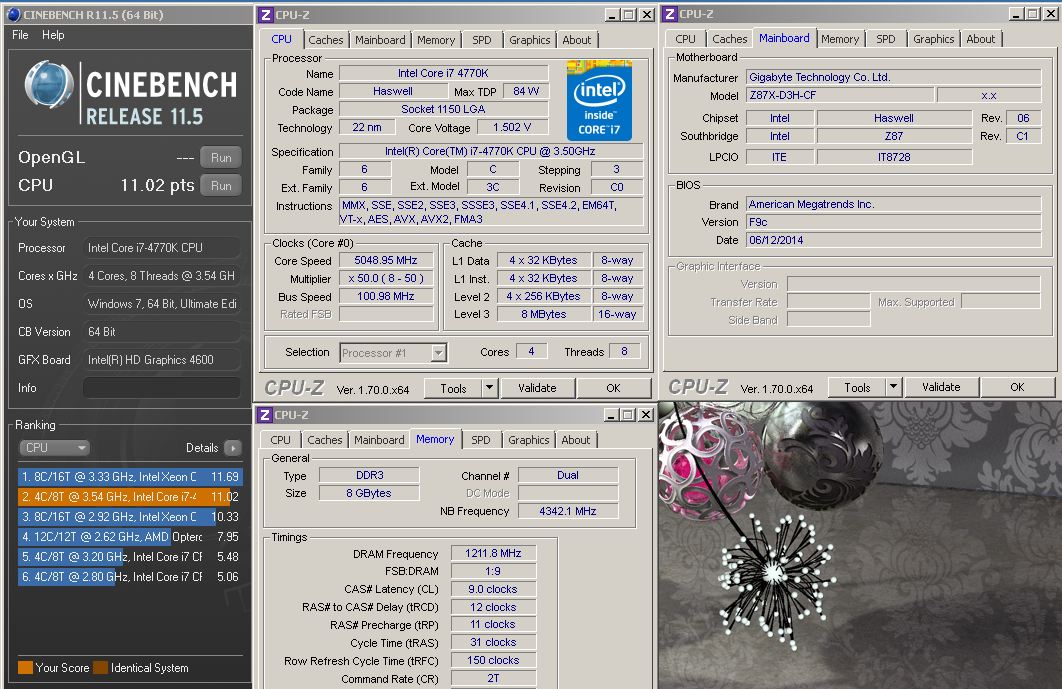Open Caches tab in top-middle CPU-Z window
The width and height of the screenshot is (1062, 689).
click(326, 40)
